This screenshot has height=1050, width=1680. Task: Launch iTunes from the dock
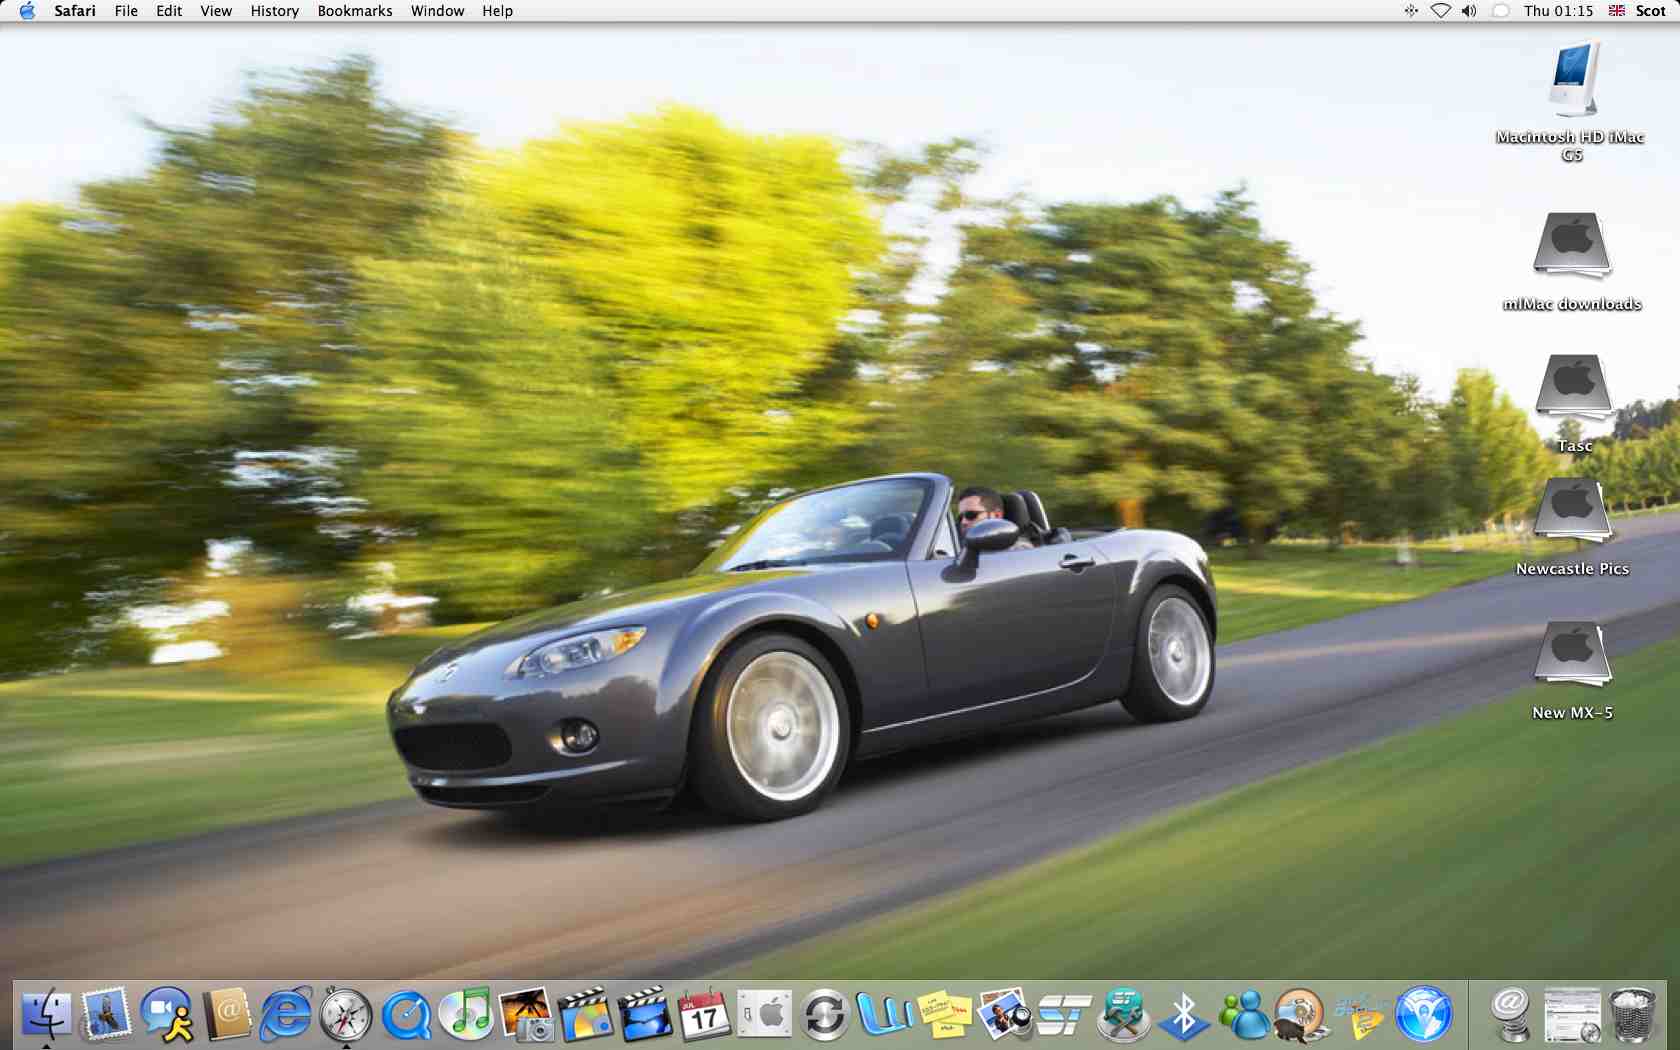click(x=466, y=1015)
